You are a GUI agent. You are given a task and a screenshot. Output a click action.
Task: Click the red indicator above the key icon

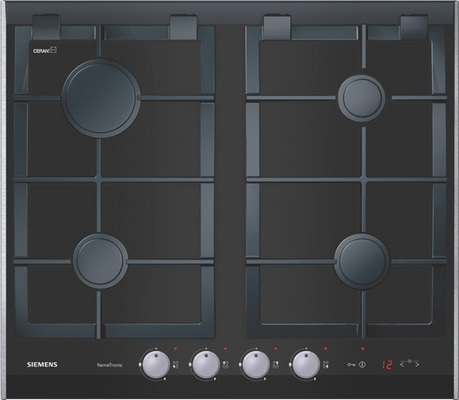(x=362, y=349)
